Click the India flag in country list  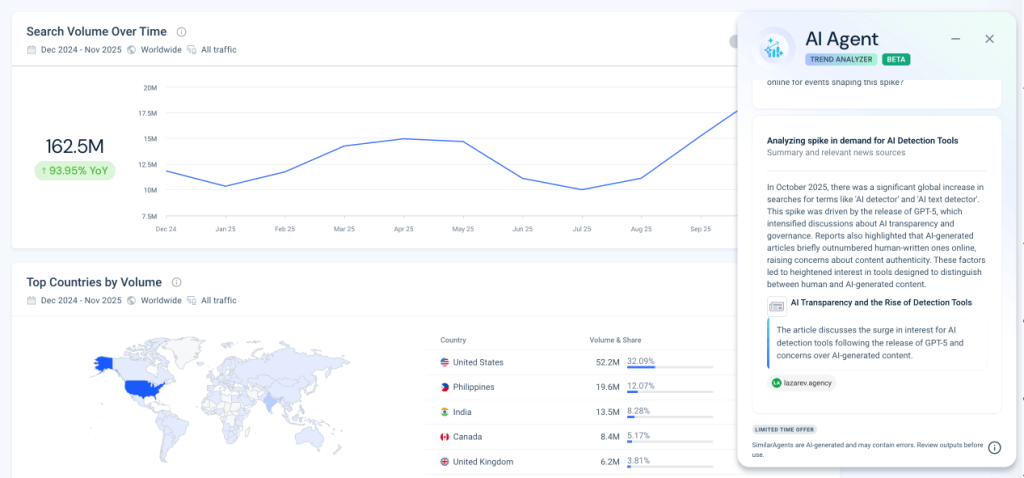coord(445,412)
